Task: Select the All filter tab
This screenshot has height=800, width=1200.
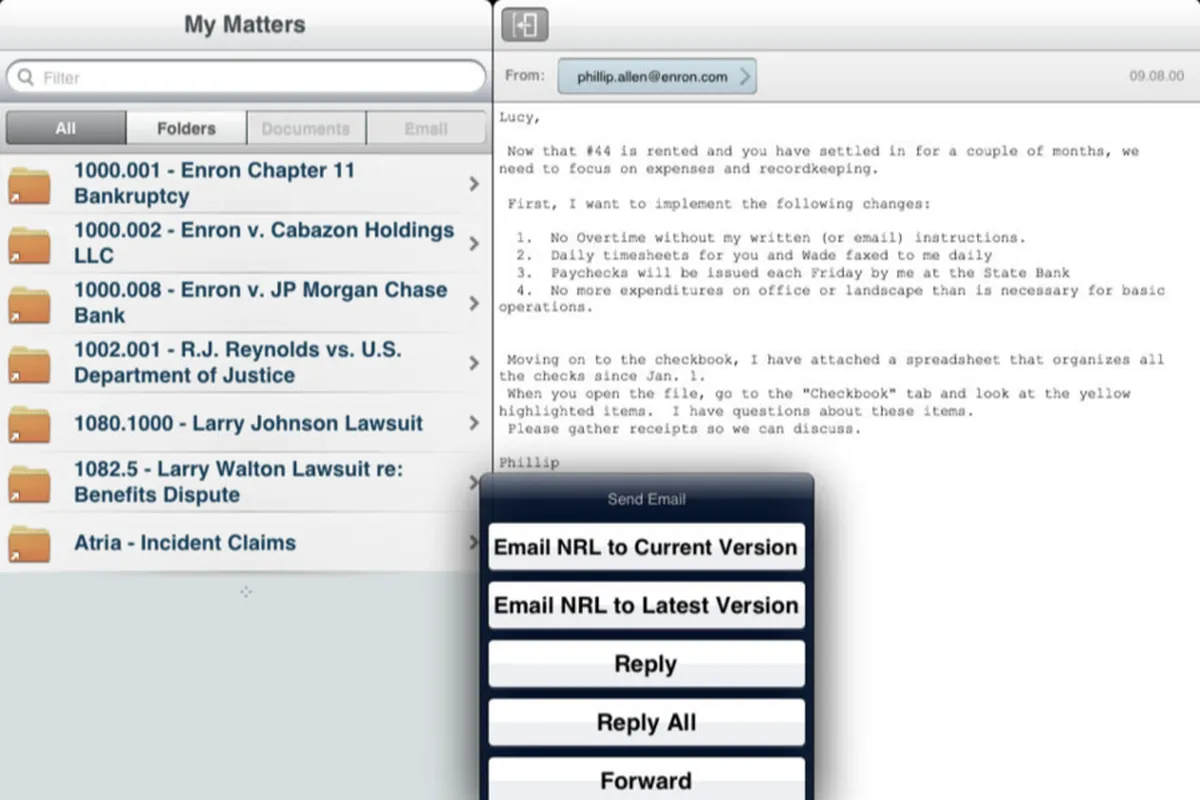Action: [66, 128]
